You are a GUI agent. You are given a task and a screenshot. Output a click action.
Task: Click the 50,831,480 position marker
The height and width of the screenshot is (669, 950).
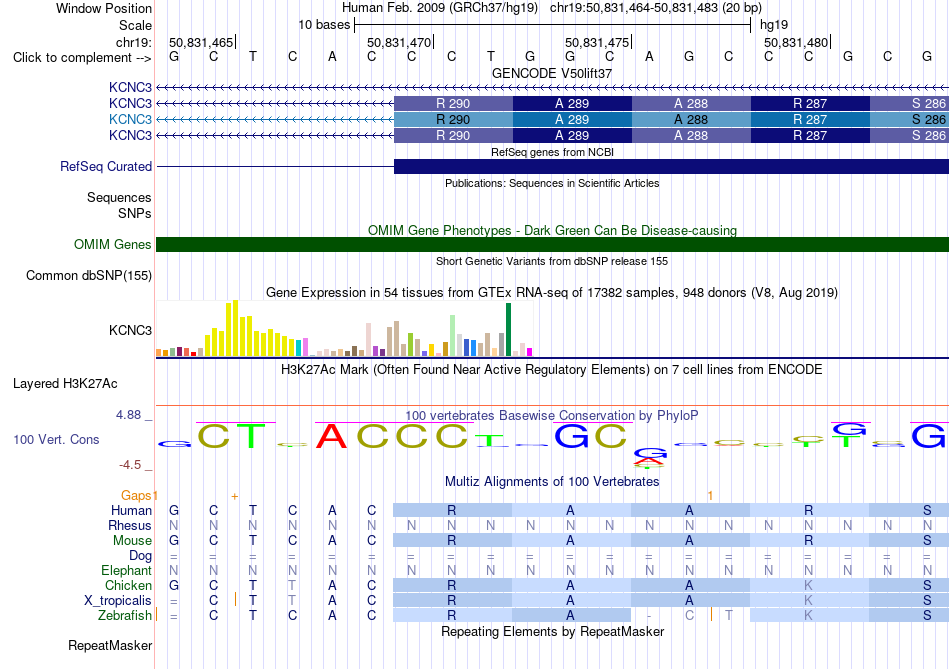[797, 42]
